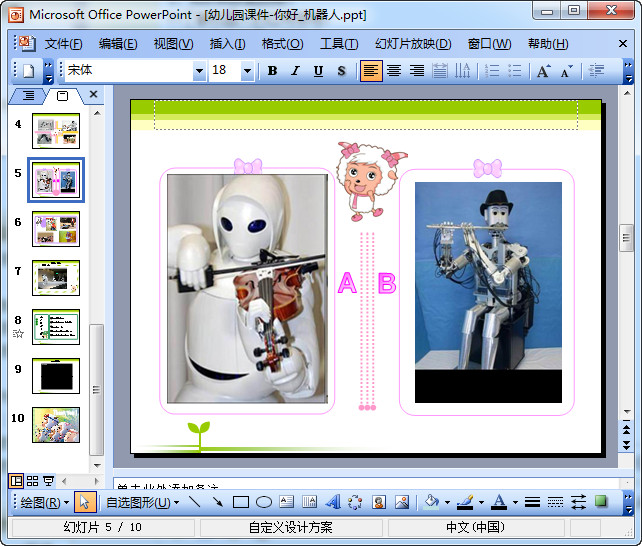Open 编辑(E) menu

pos(118,44)
